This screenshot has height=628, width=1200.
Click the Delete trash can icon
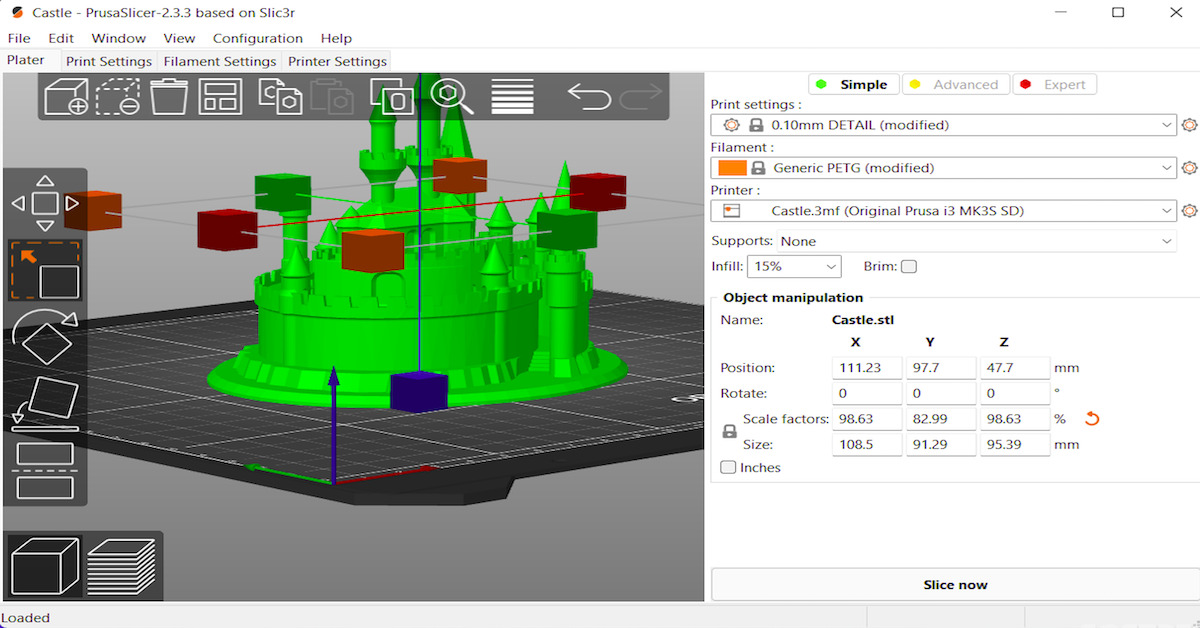pos(169,97)
